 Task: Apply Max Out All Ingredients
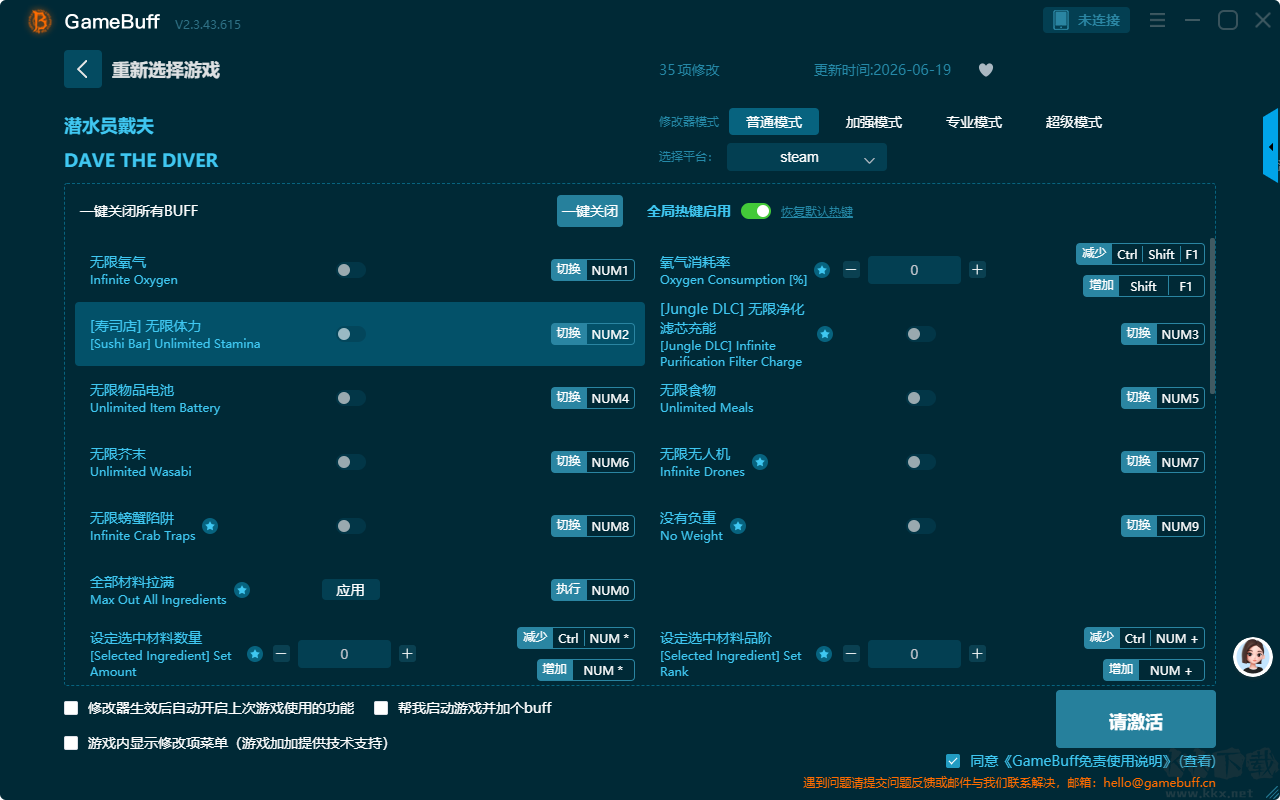click(351, 590)
